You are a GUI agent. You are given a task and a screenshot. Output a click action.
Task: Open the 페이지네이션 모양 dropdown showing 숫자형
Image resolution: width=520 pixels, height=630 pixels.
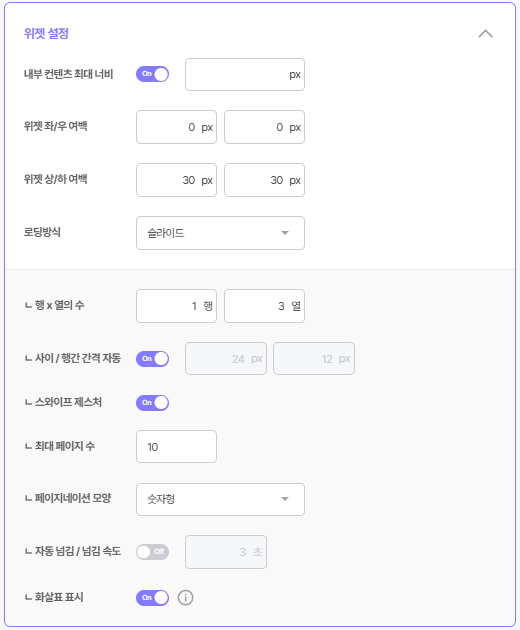tap(220, 499)
